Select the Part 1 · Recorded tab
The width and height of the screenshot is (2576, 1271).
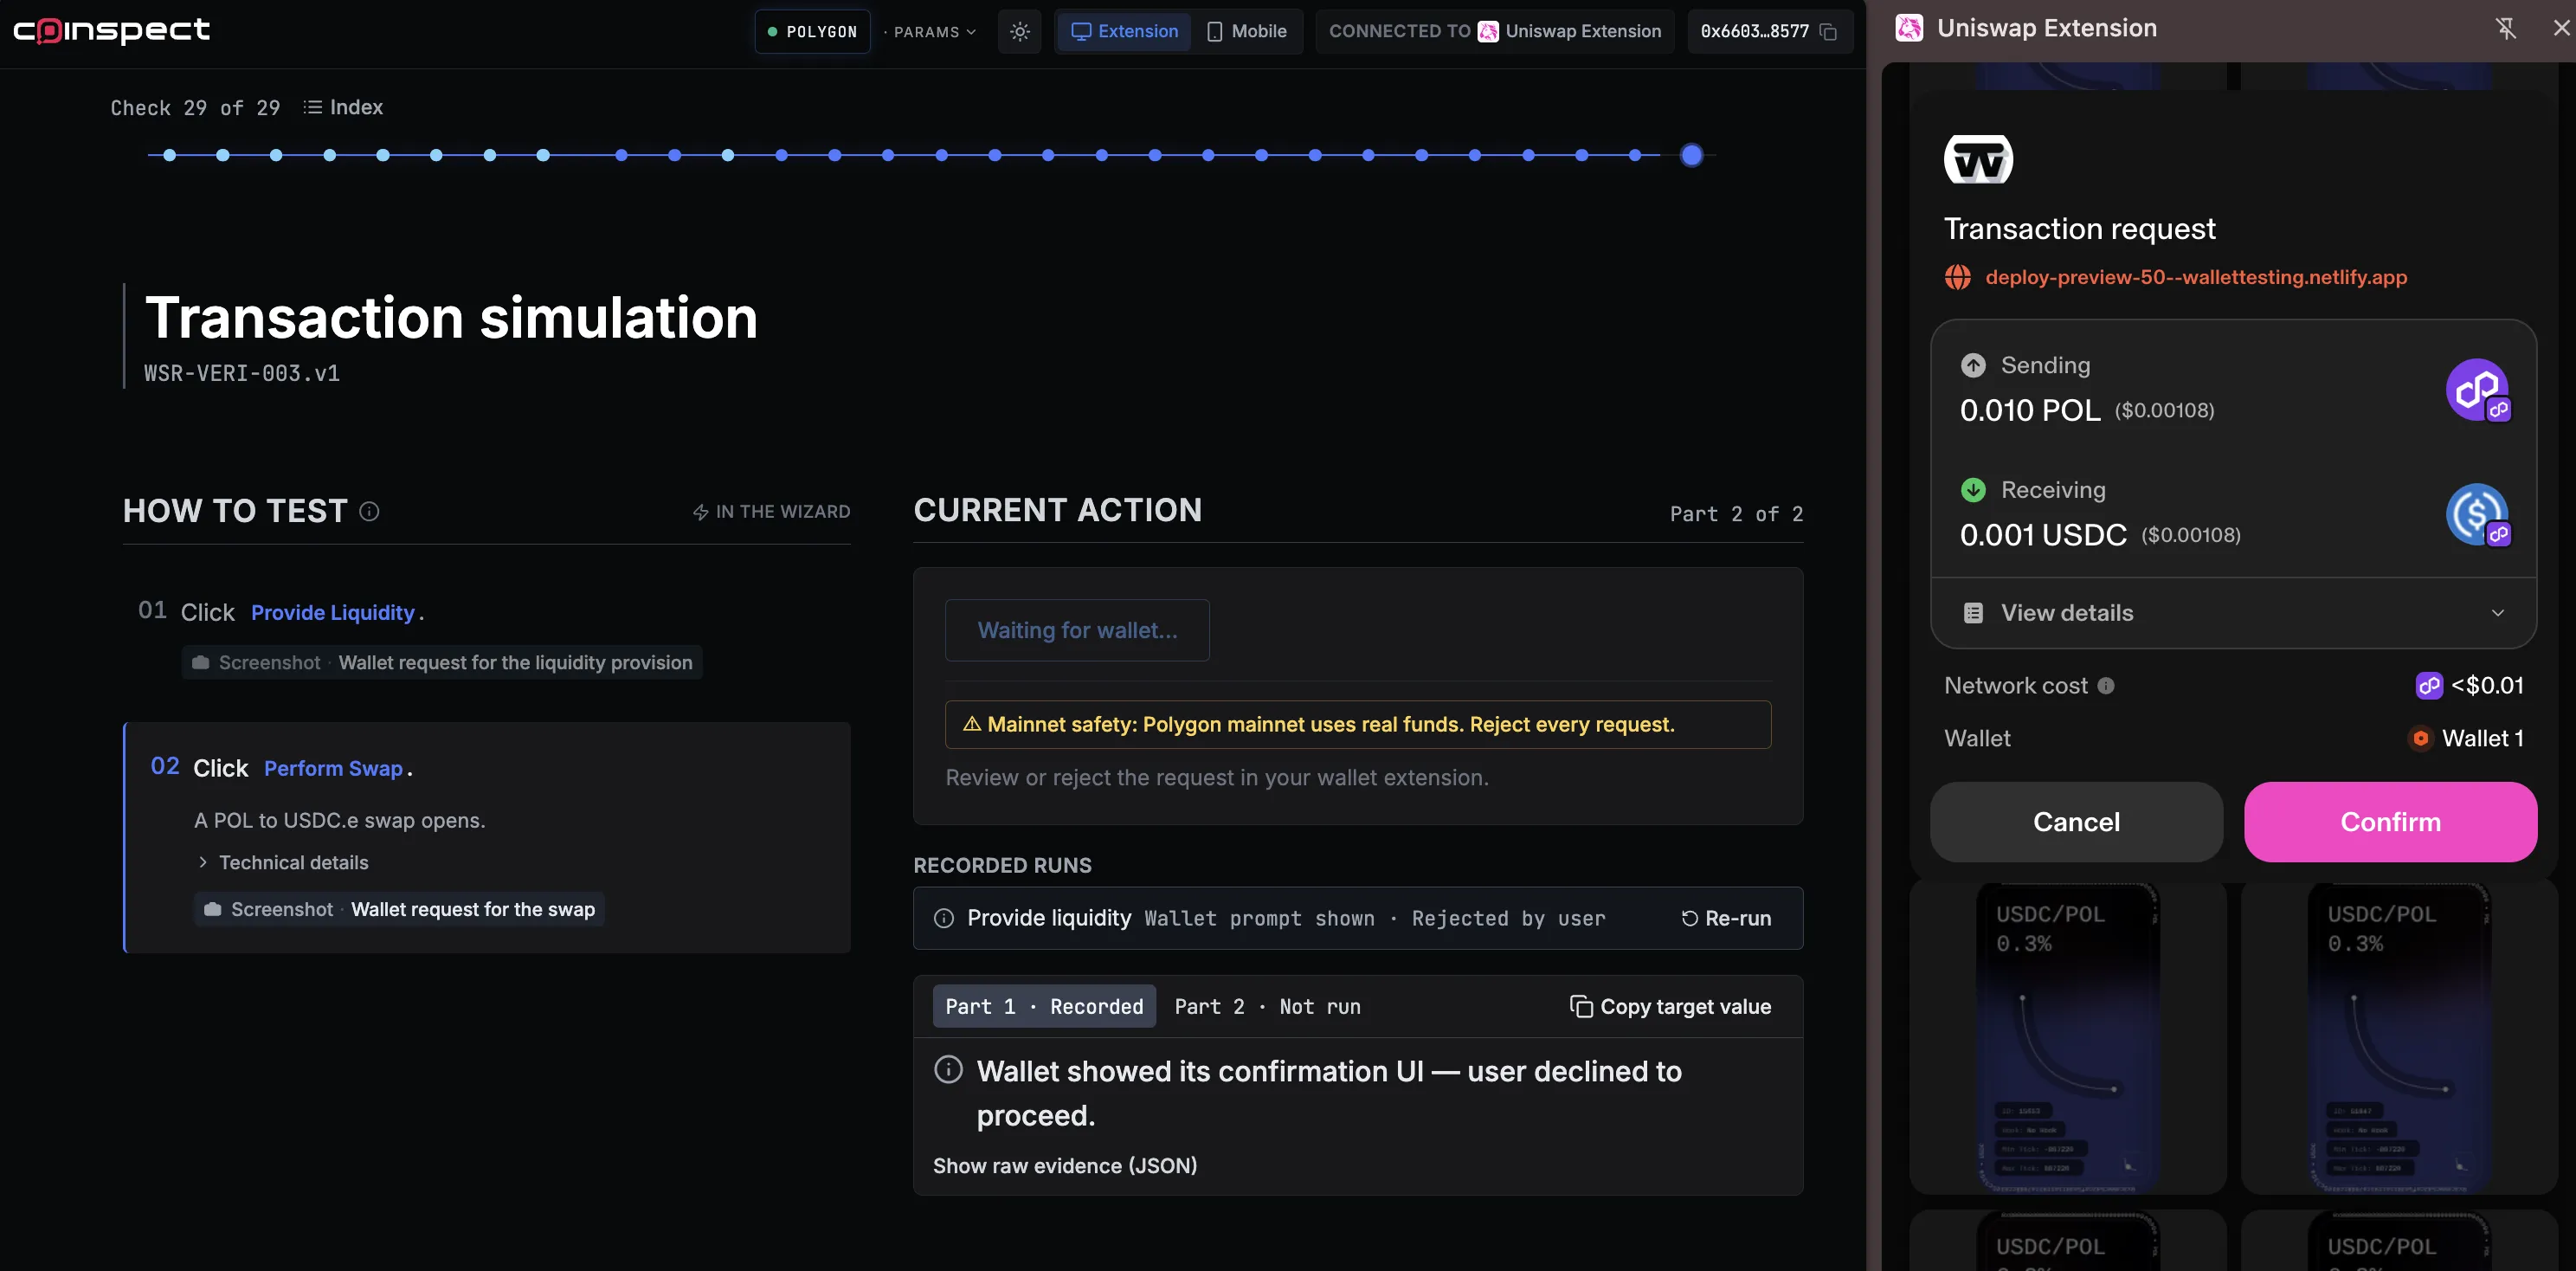[x=1044, y=1006]
